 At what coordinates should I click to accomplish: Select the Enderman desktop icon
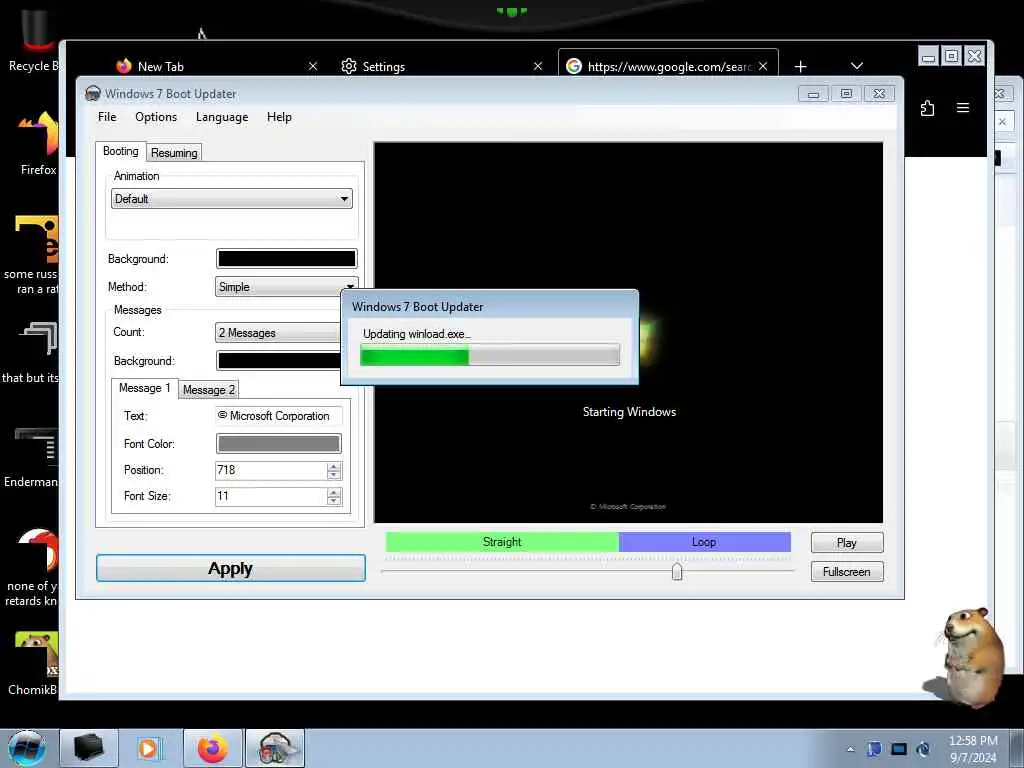pyautogui.click(x=31, y=457)
